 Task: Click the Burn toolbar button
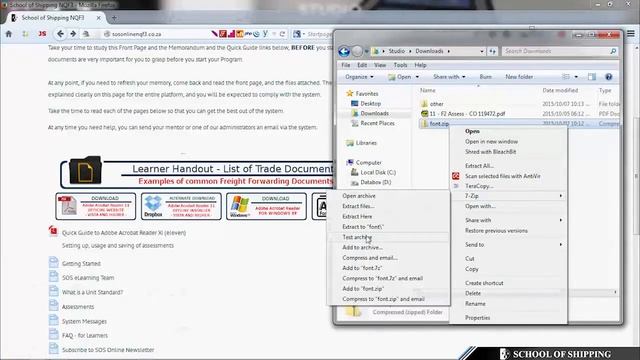coord(485,77)
